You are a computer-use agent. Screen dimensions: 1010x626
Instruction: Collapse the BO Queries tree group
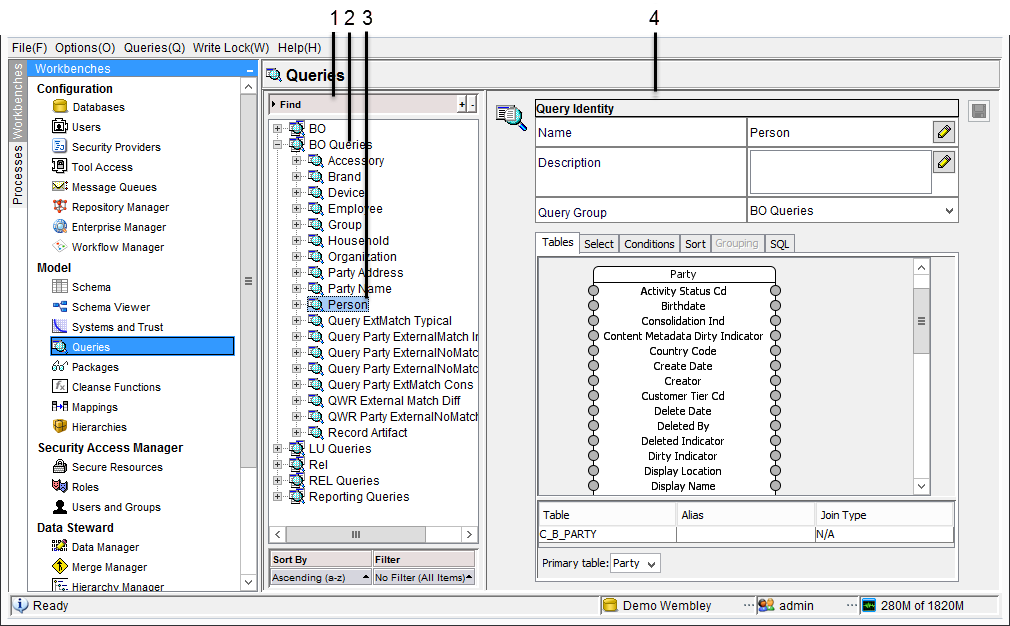click(x=278, y=145)
